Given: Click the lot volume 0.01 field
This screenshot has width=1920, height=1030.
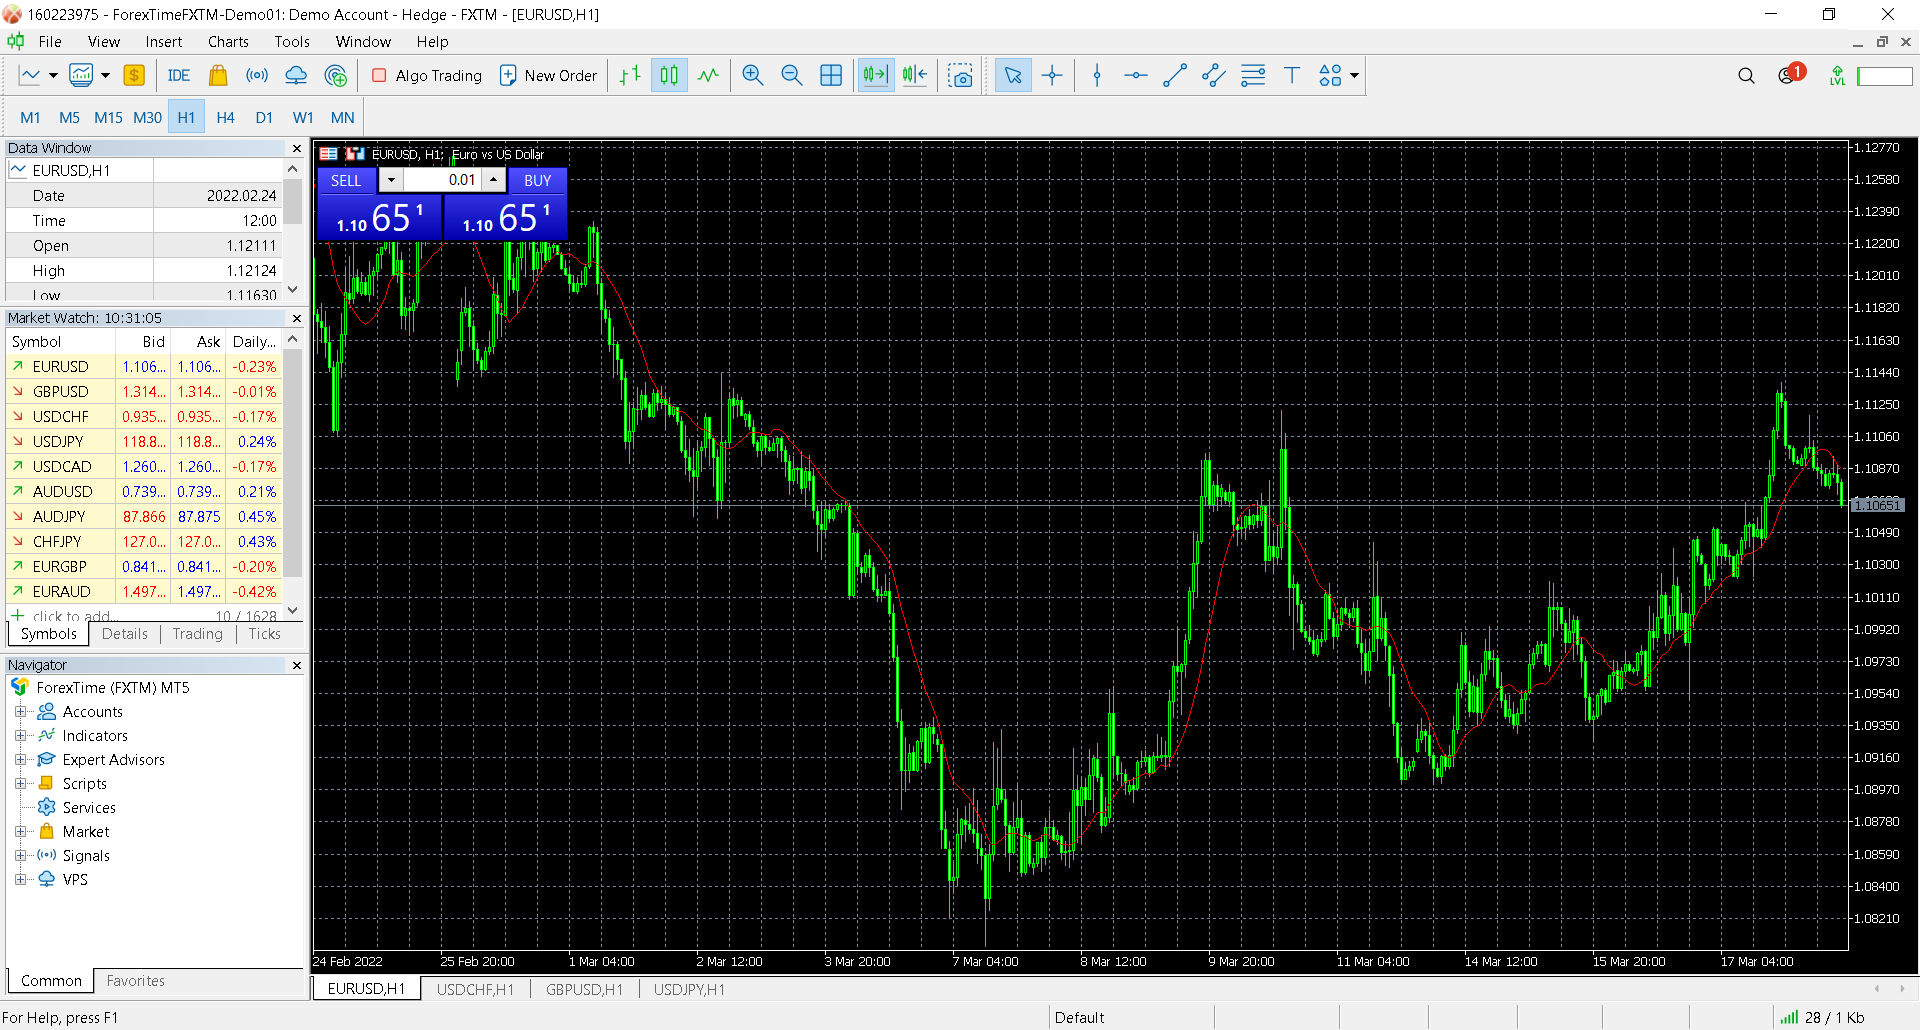Looking at the screenshot, I should coord(442,180).
